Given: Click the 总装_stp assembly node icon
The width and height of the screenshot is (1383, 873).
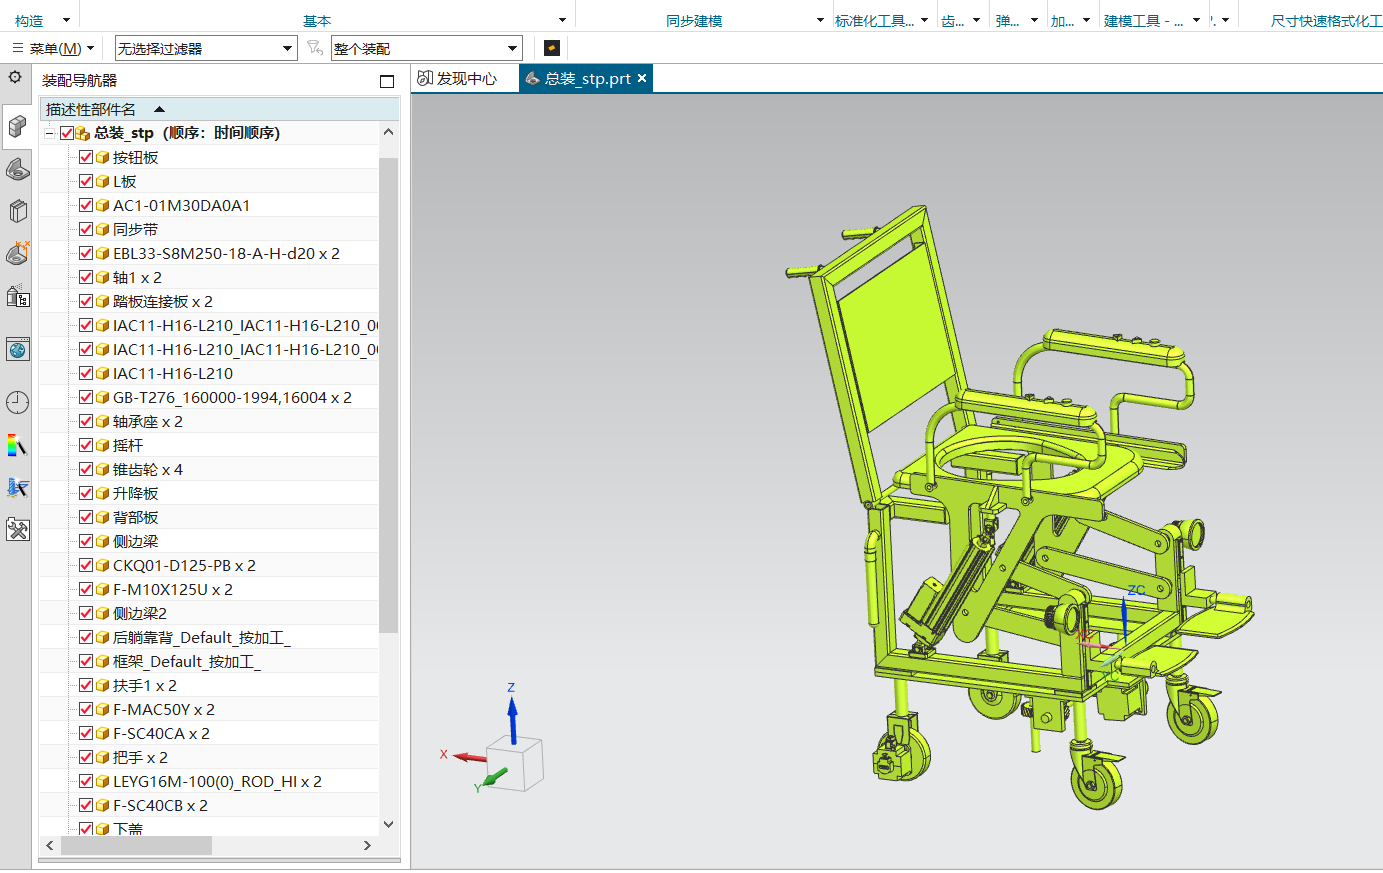Looking at the screenshot, I should coord(83,133).
